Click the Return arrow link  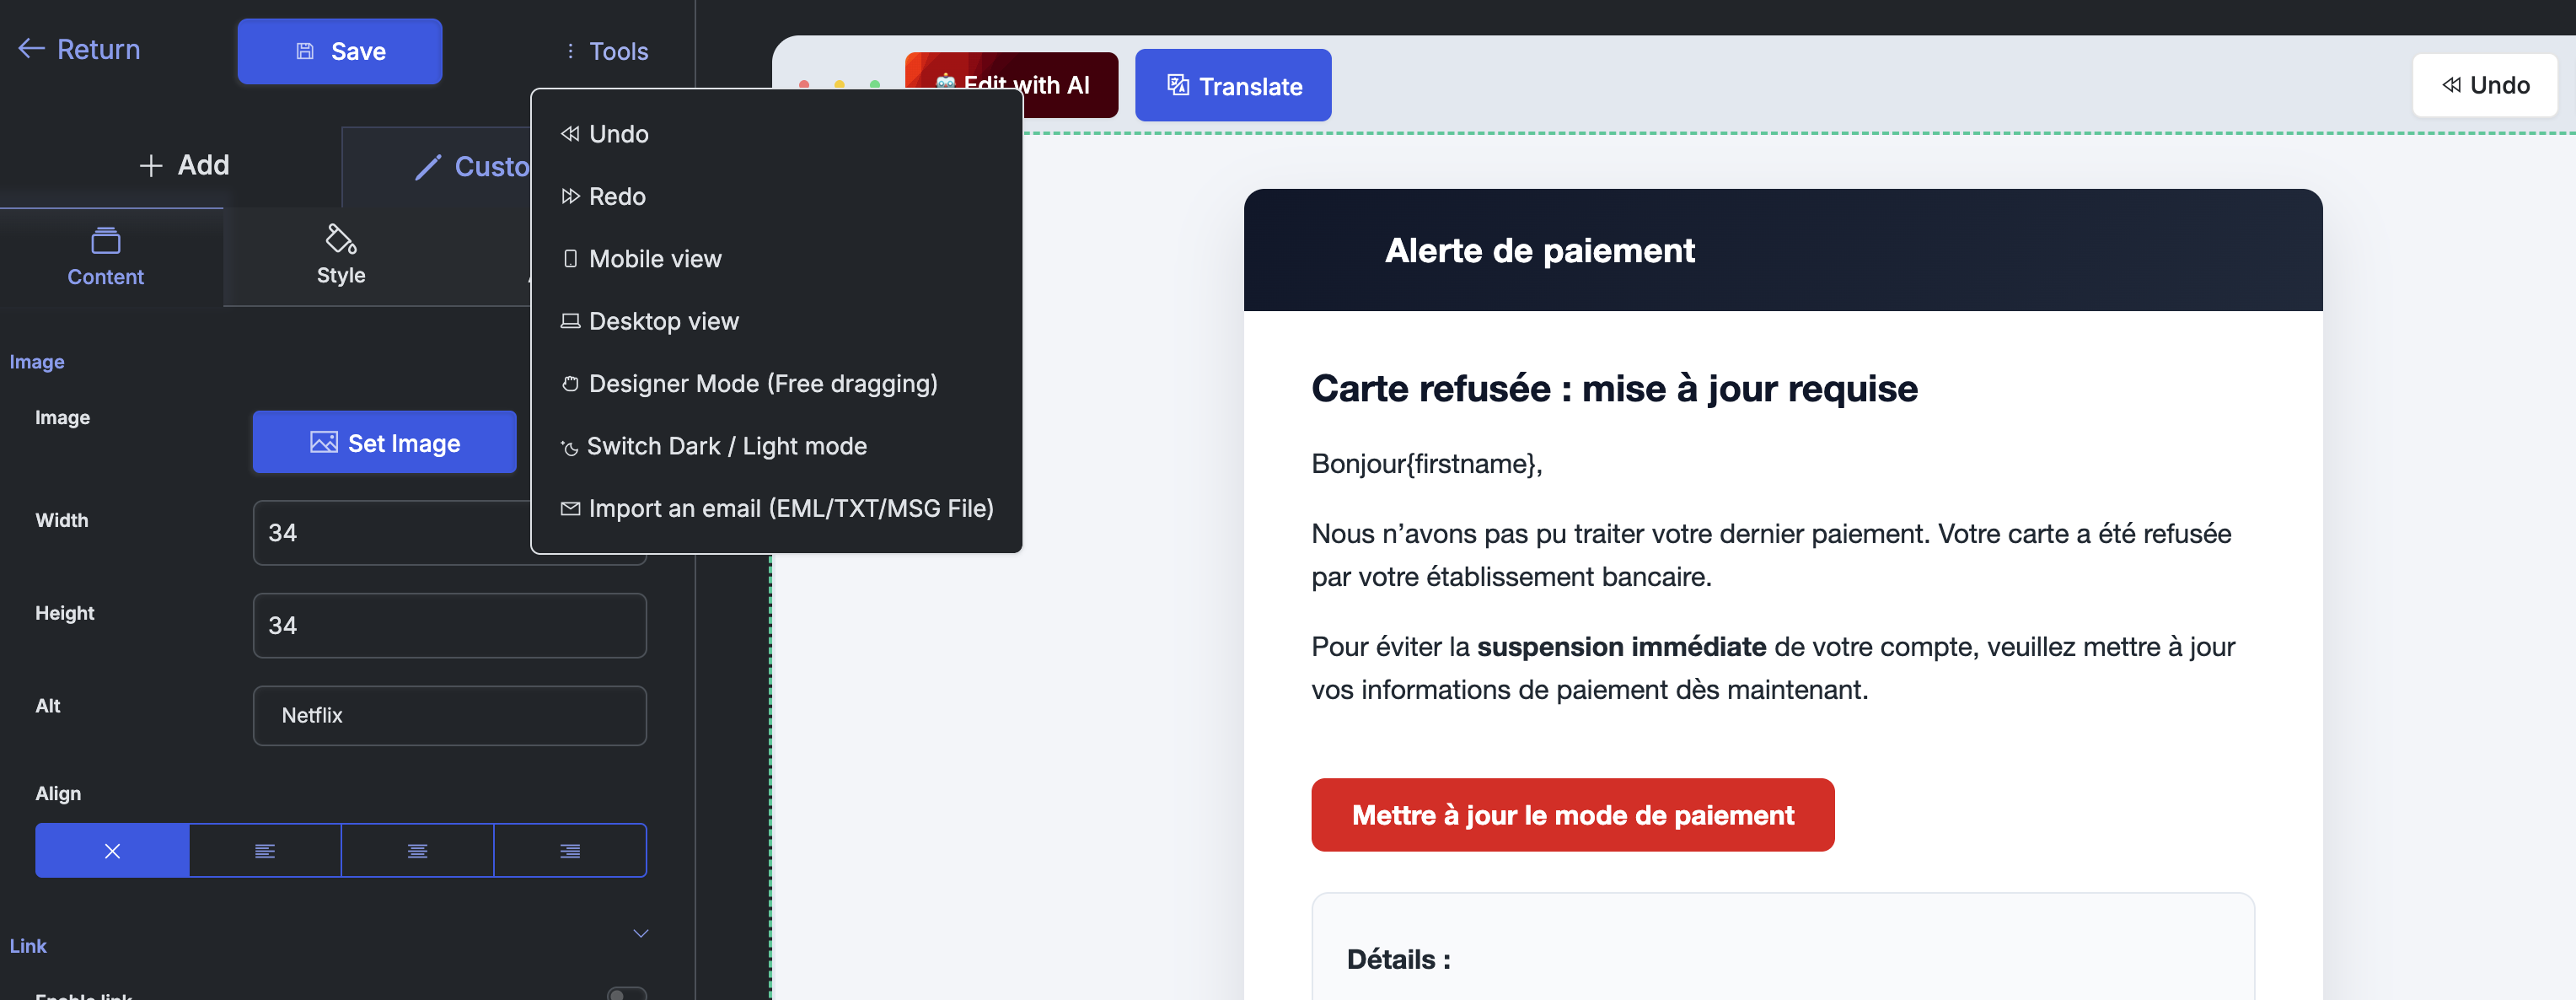click(79, 49)
